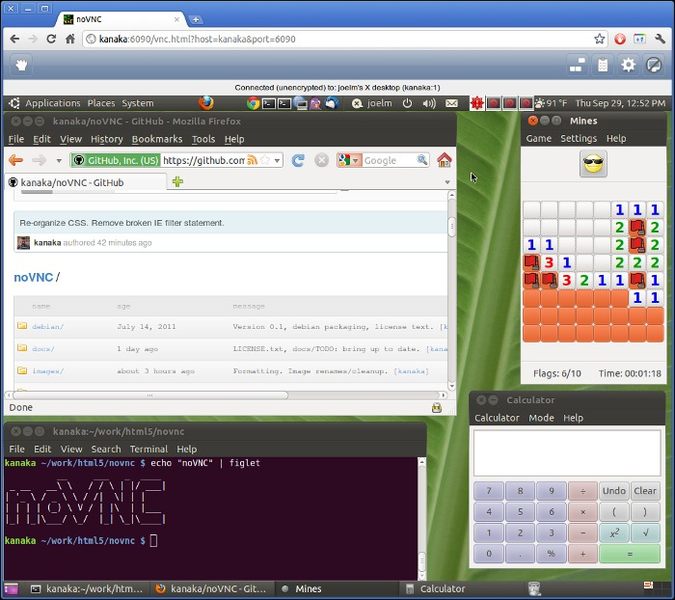The width and height of the screenshot is (675, 600).
Task: Click the Firefox launcher icon in GNOME panel
Action: coord(206,103)
